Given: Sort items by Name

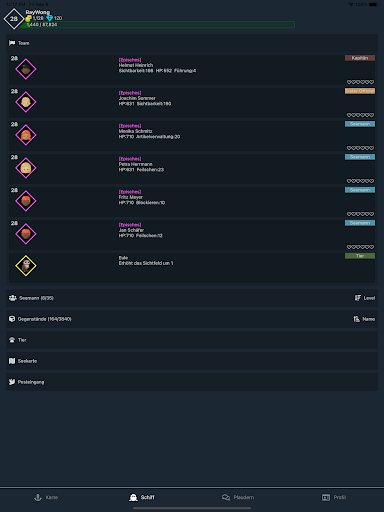Looking at the screenshot, I should tap(364, 319).
